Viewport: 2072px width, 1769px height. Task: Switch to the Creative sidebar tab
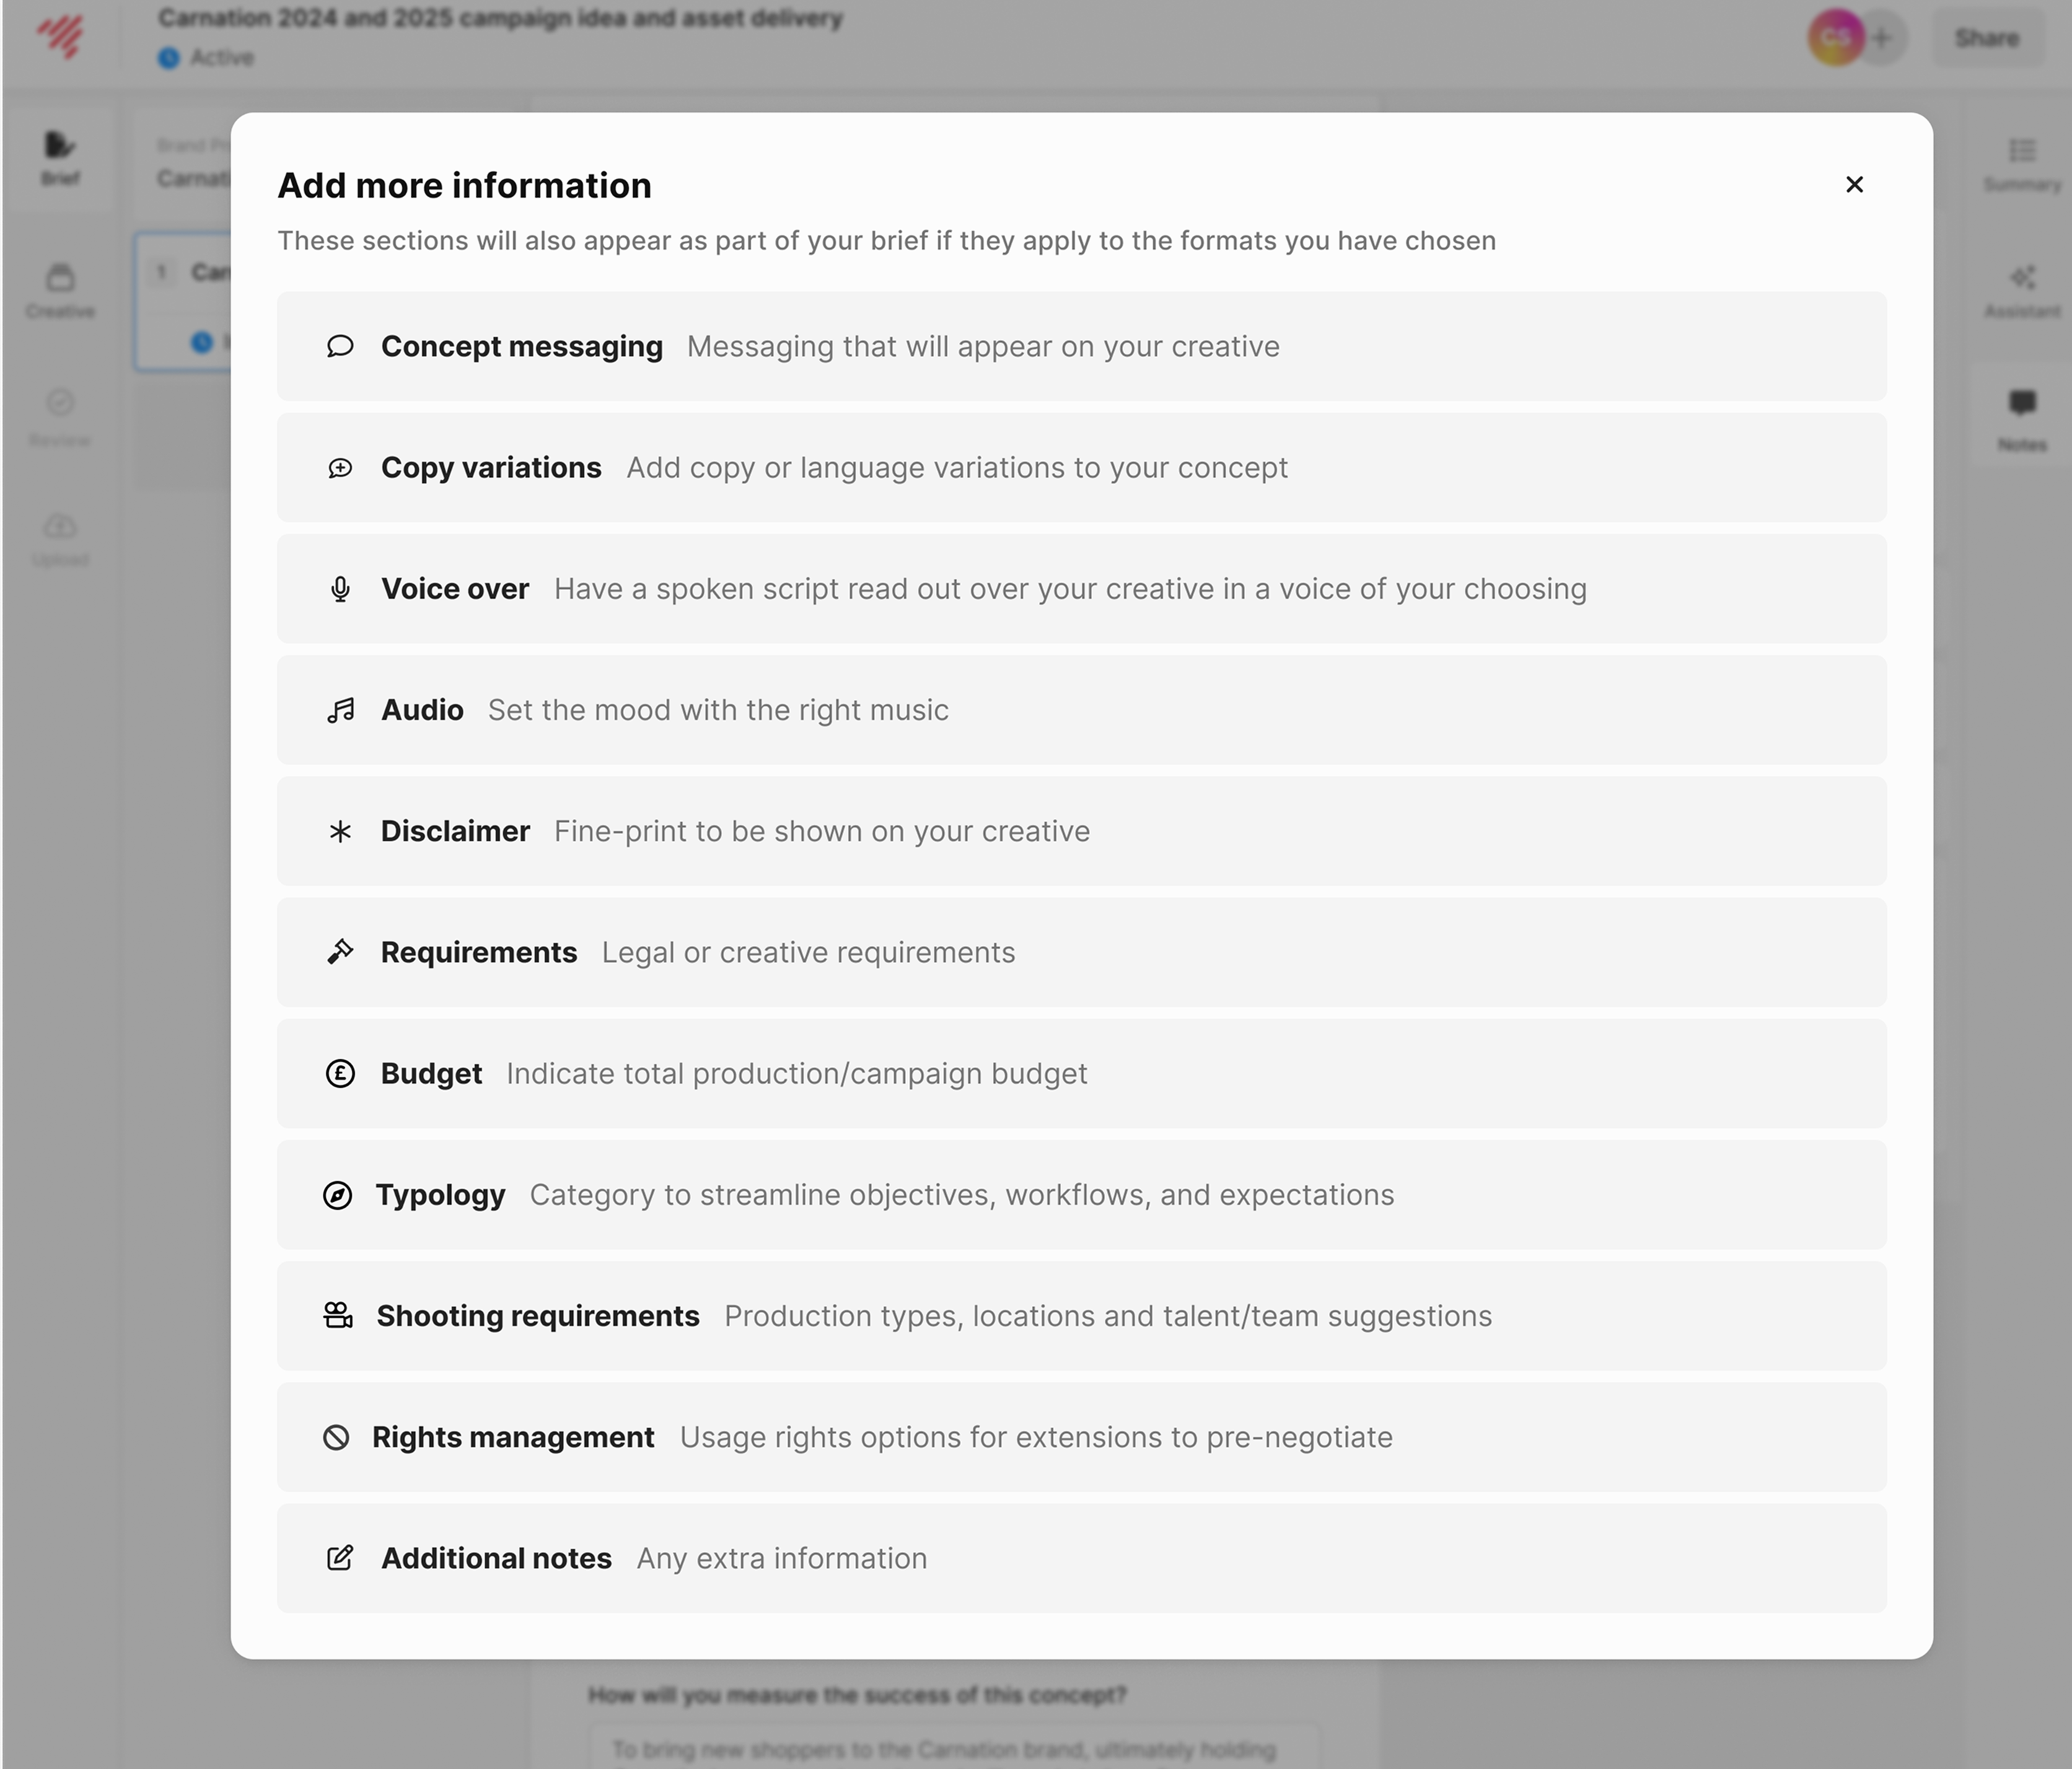pos(60,290)
